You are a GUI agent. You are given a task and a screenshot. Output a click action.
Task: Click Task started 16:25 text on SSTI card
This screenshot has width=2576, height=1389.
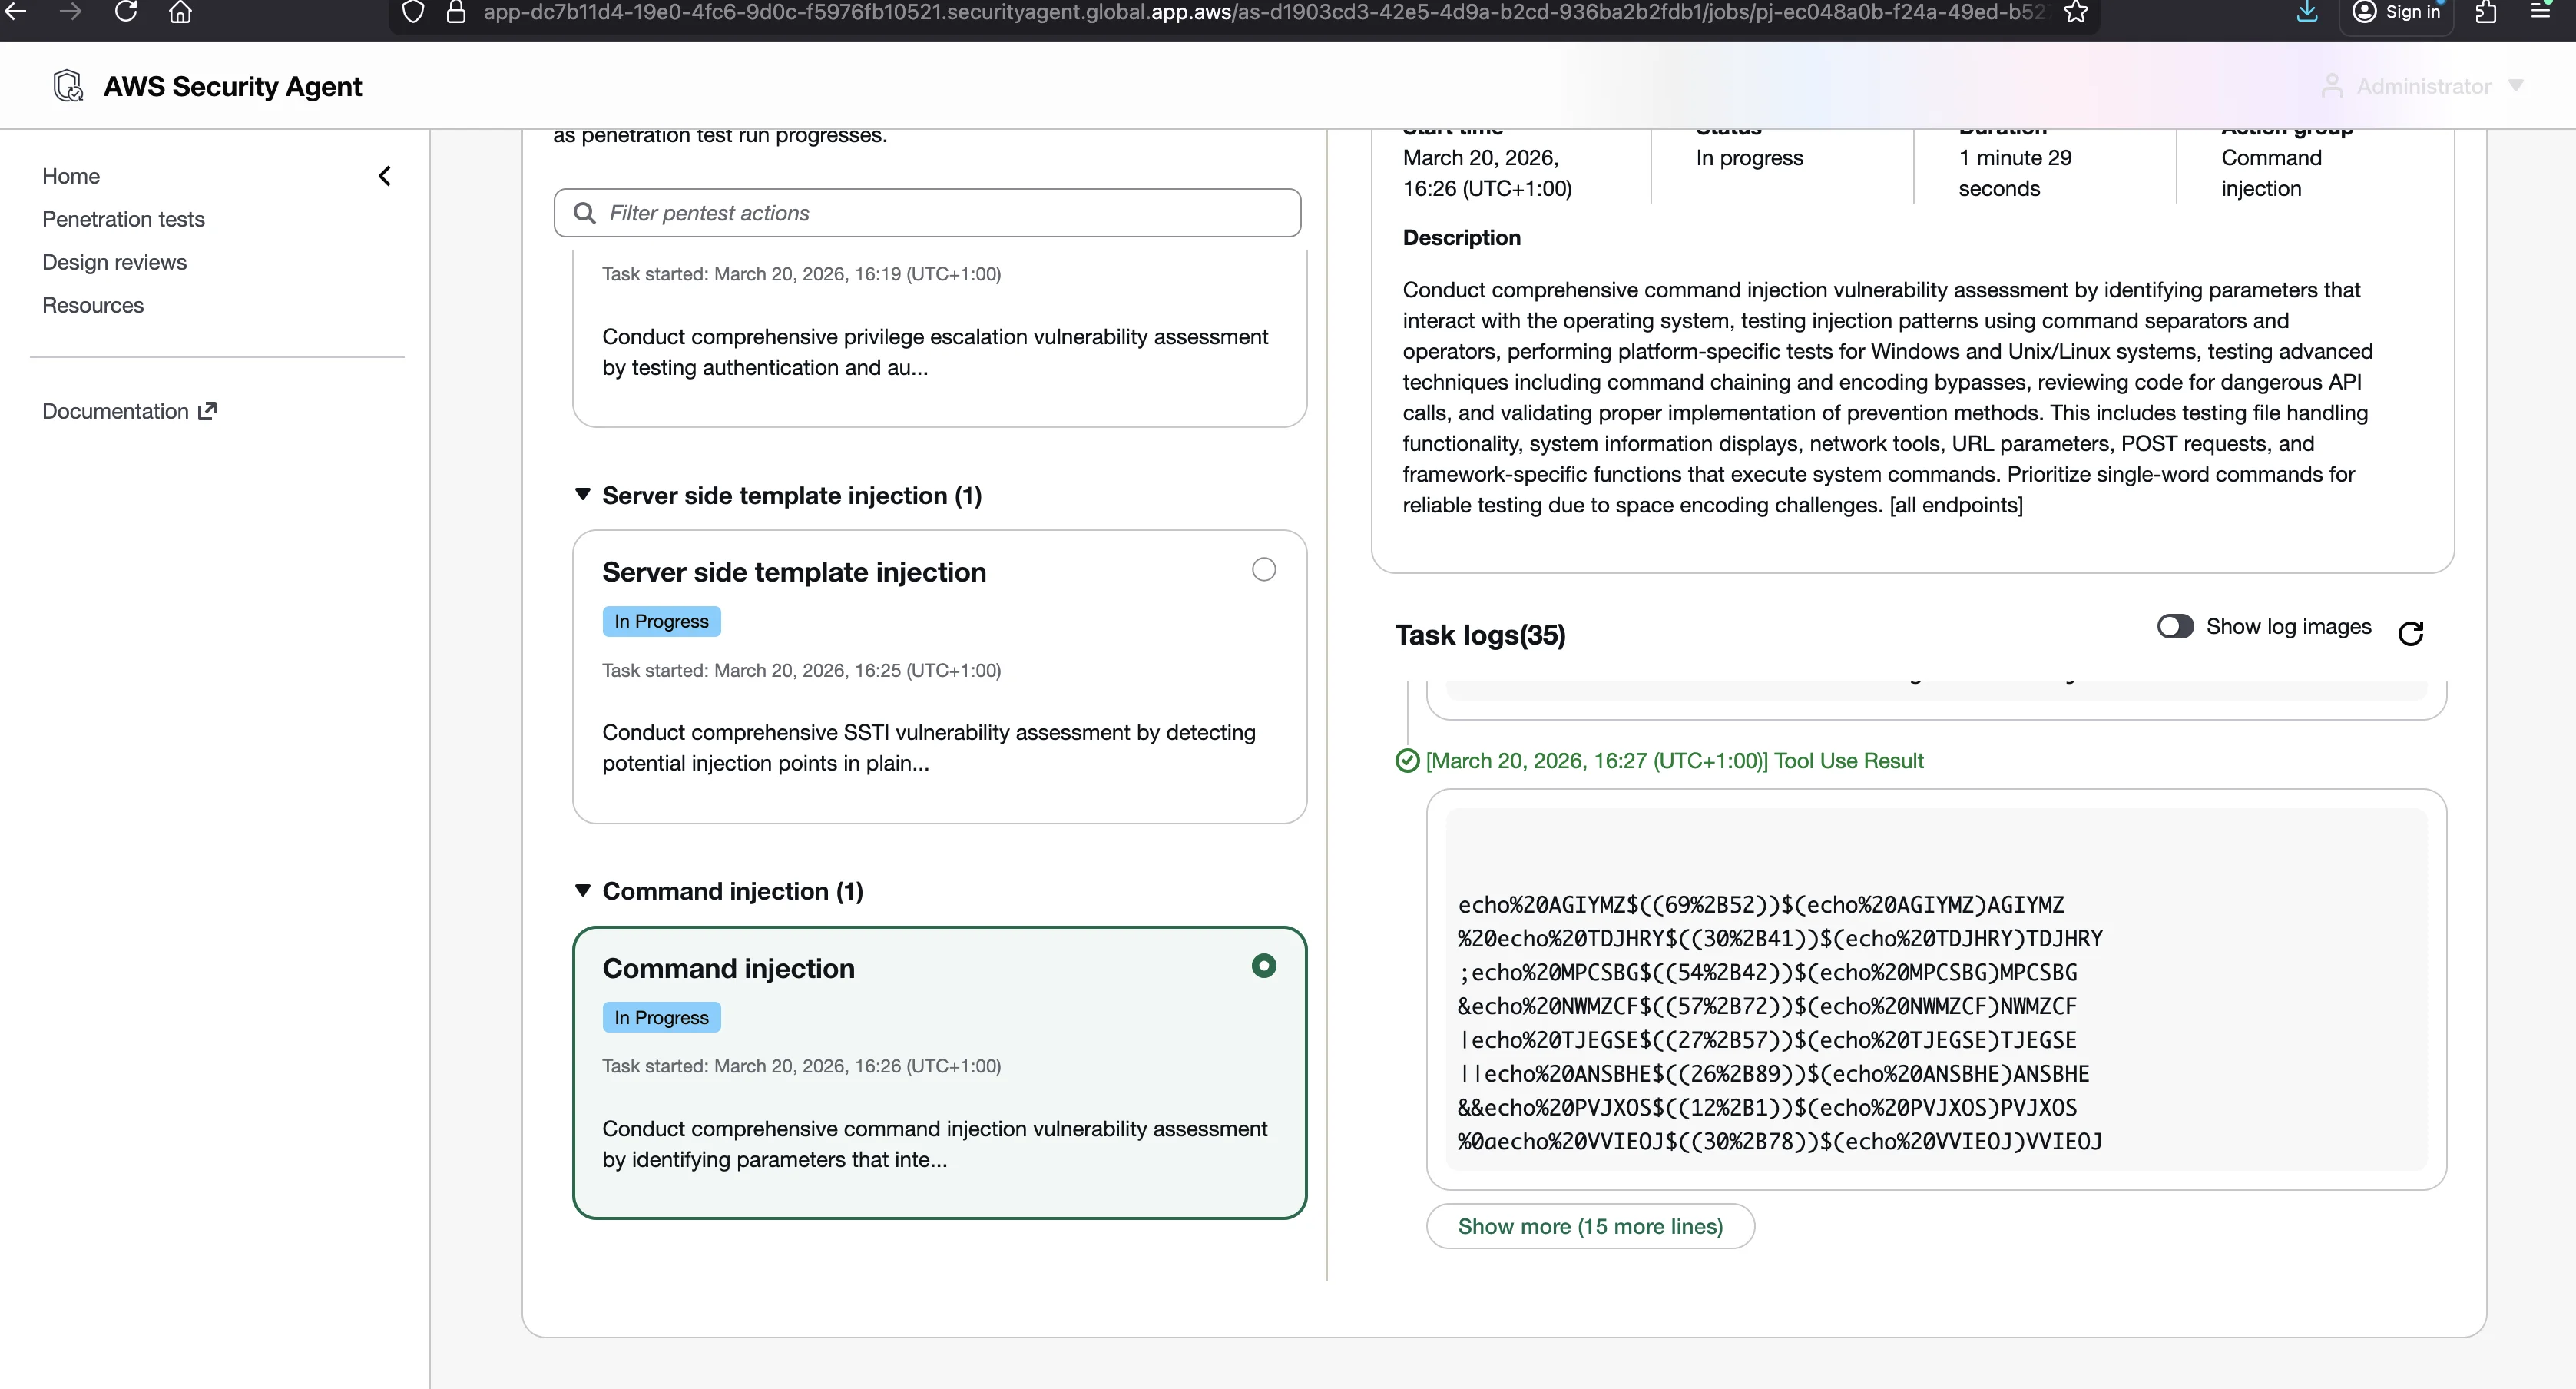click(801, 670)
